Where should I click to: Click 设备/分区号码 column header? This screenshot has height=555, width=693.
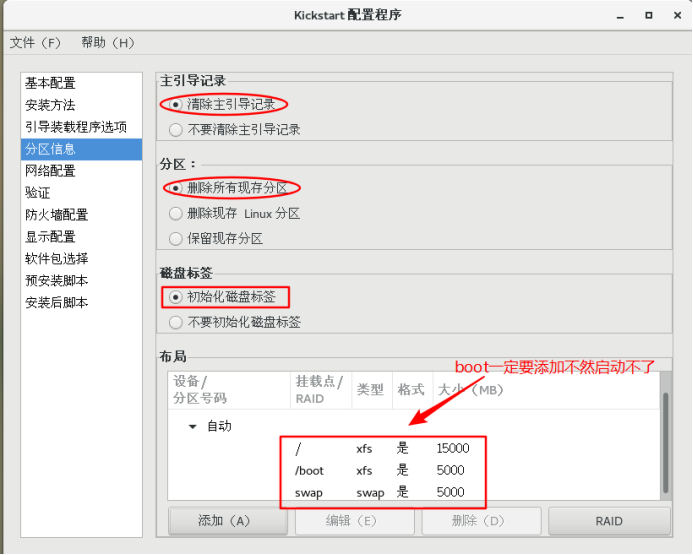pyautogui.click(x=229, y=390)
